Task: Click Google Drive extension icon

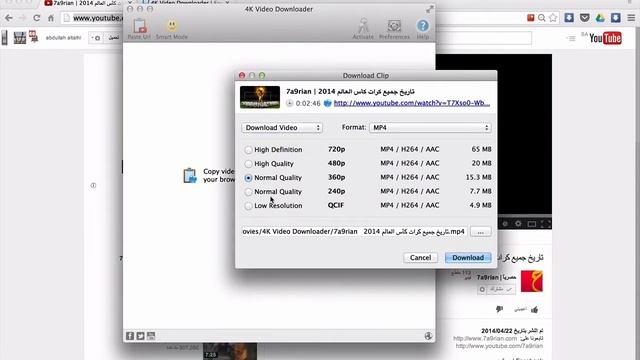Action: 600,18
